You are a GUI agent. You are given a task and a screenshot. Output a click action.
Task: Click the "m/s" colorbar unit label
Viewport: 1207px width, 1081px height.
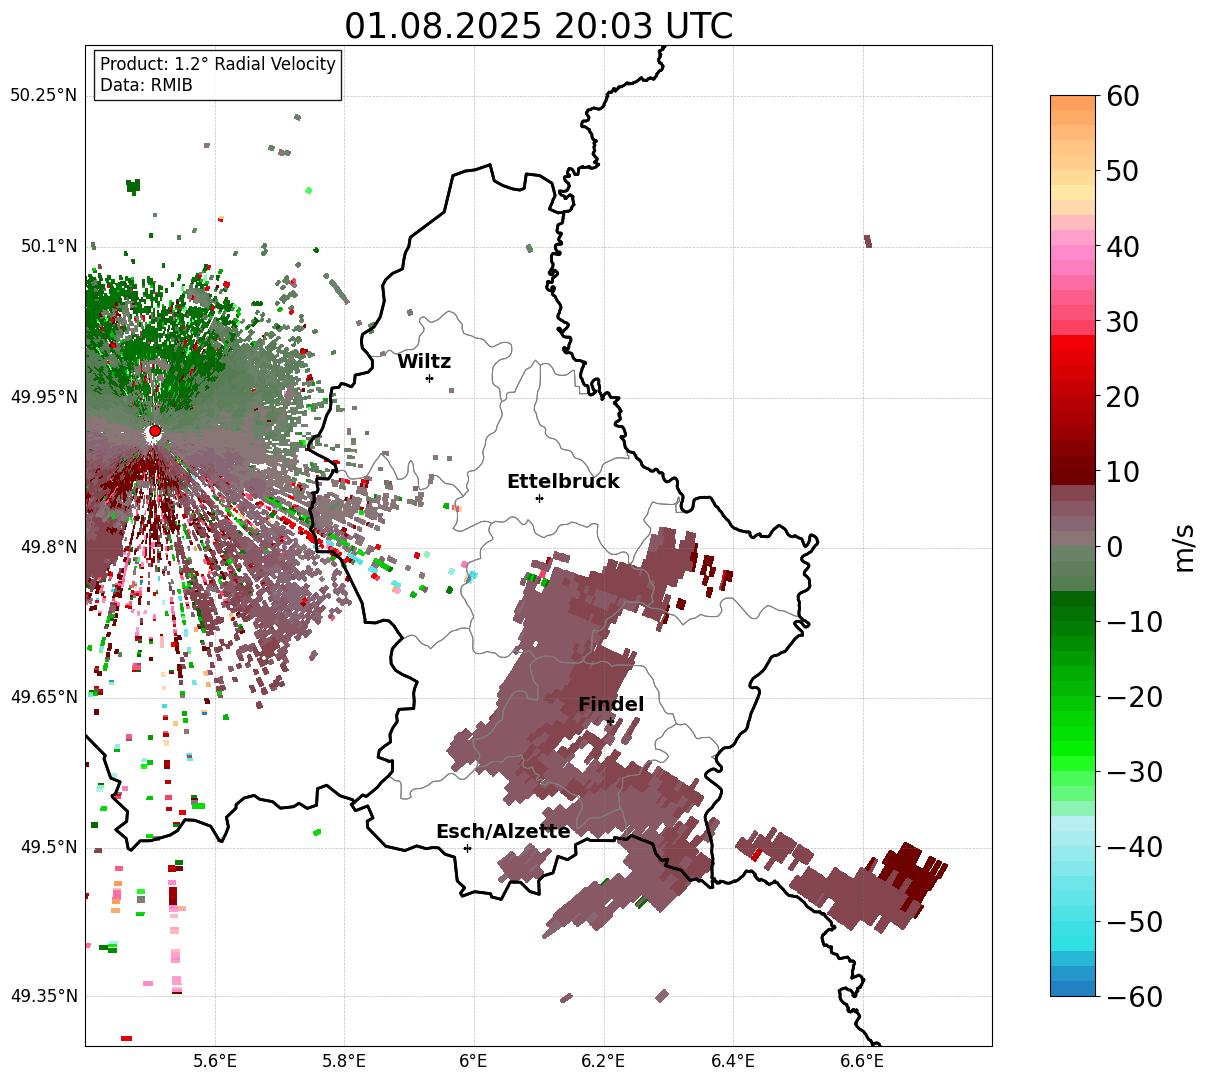(1184, 546)
